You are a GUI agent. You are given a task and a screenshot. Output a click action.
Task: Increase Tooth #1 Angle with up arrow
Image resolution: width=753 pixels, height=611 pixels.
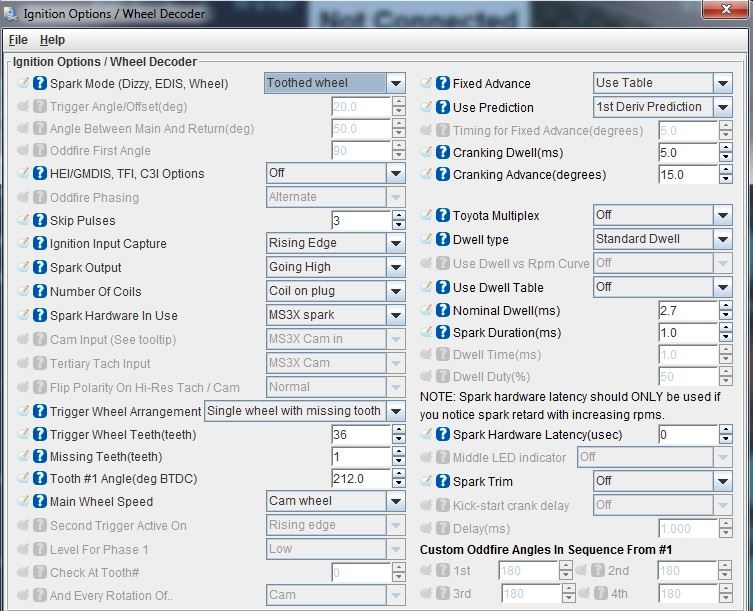(x=399, y=474)
